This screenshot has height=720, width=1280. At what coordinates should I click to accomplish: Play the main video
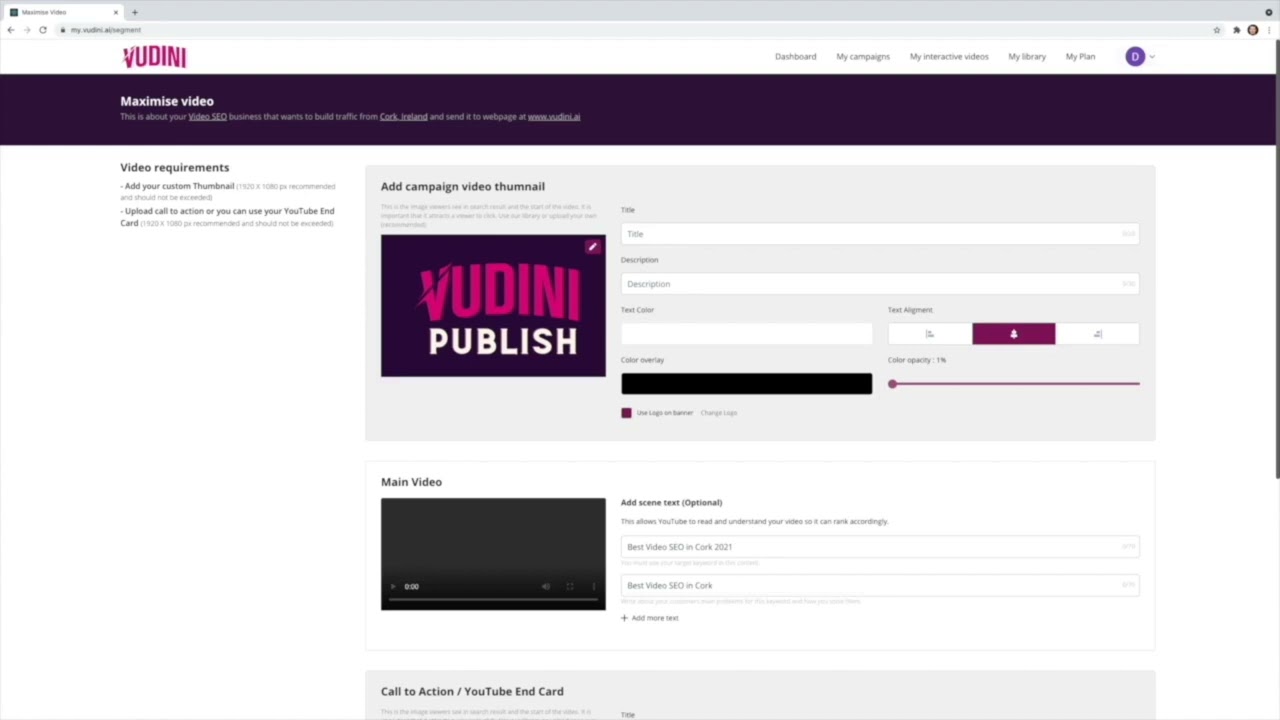point(393,587)
